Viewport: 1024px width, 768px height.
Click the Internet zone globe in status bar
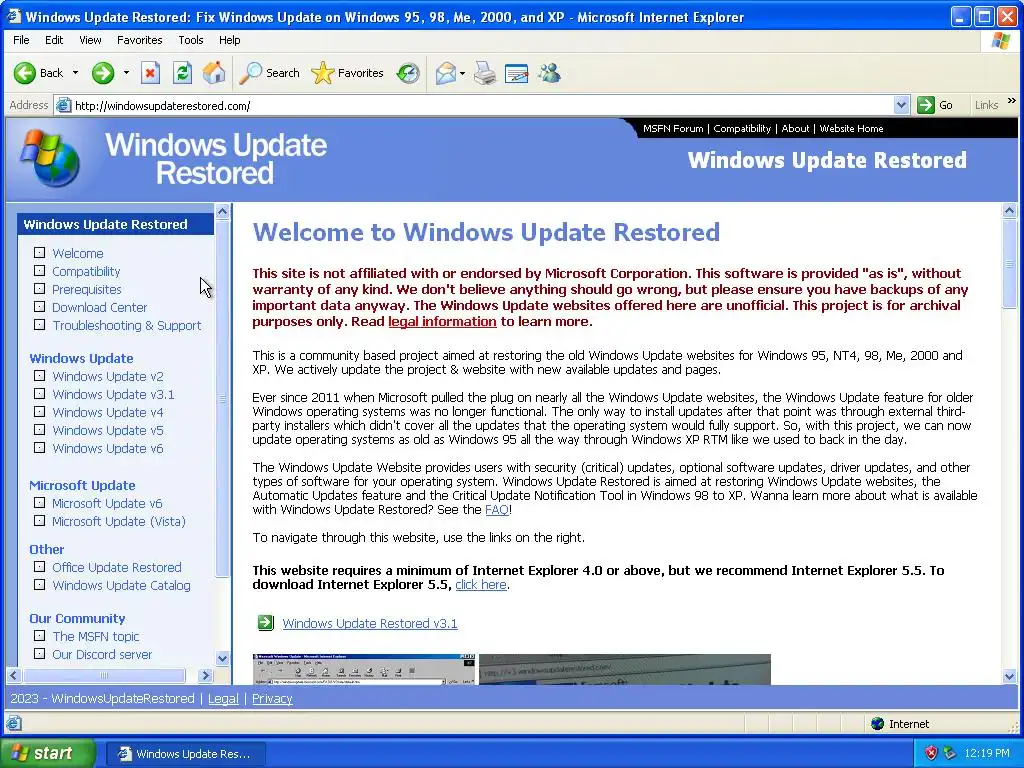878,724
